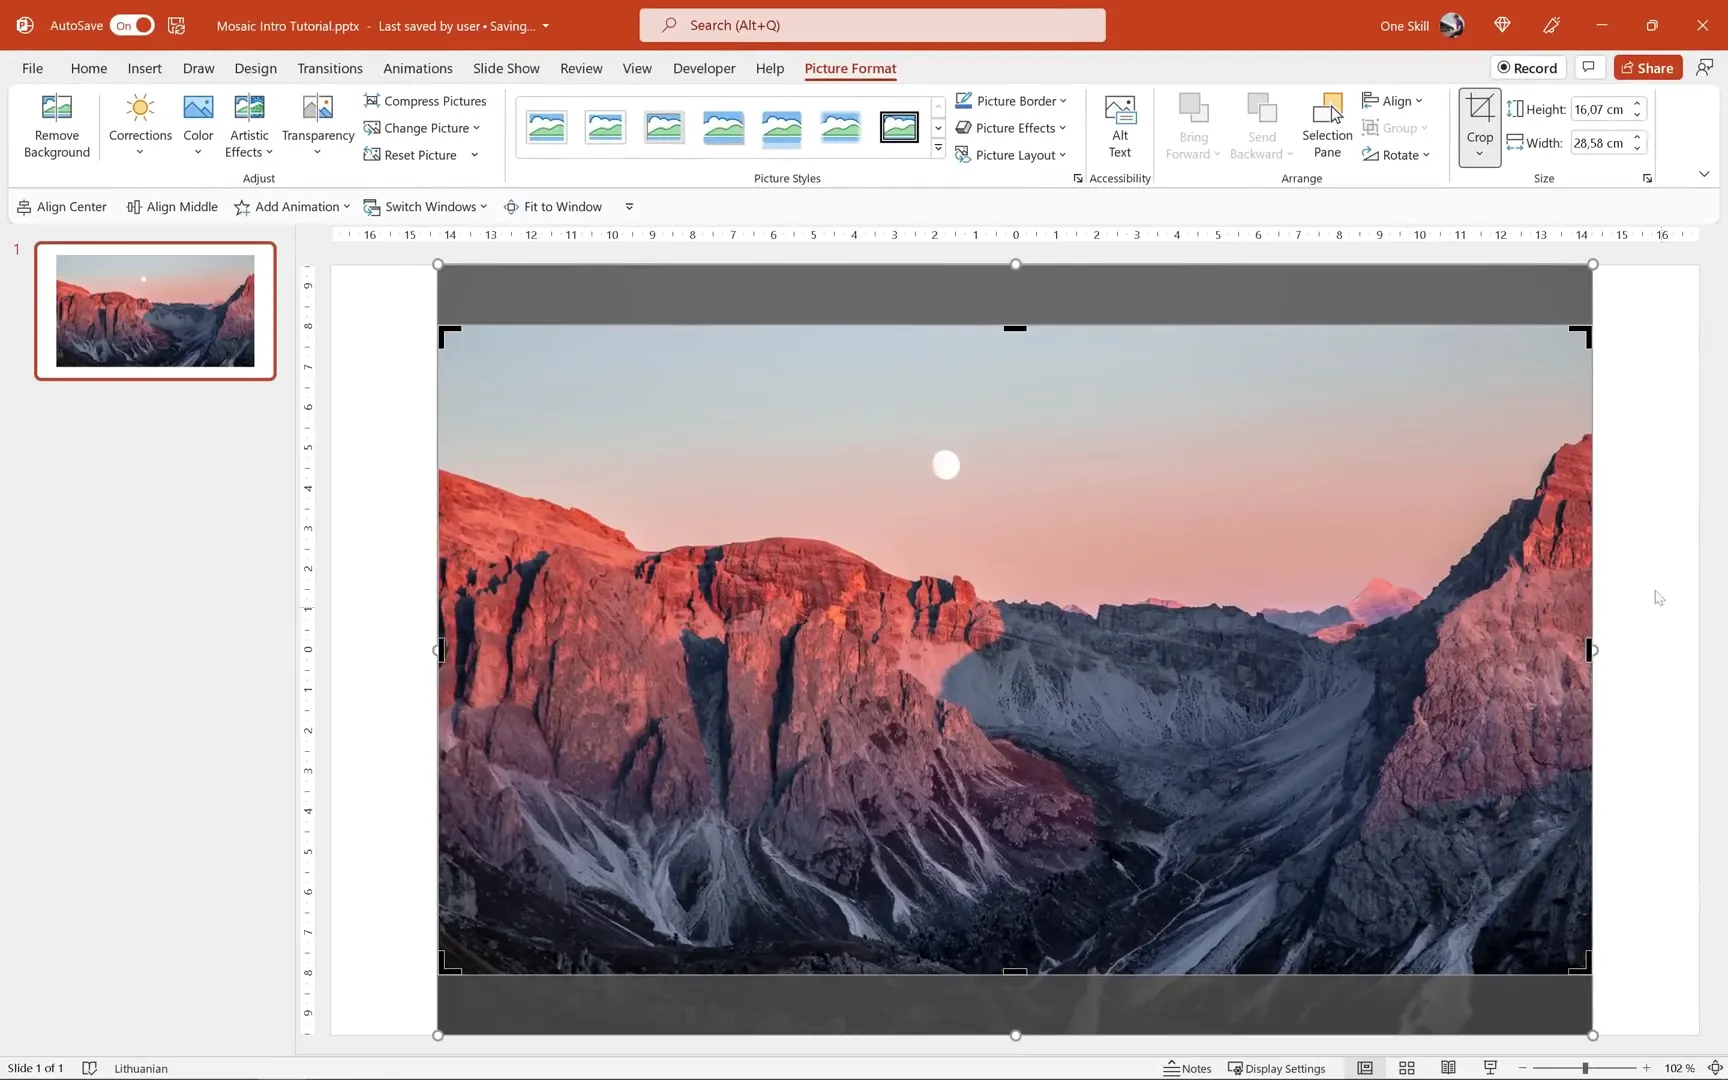Open Display Settings

[x=1276, y=1068]
